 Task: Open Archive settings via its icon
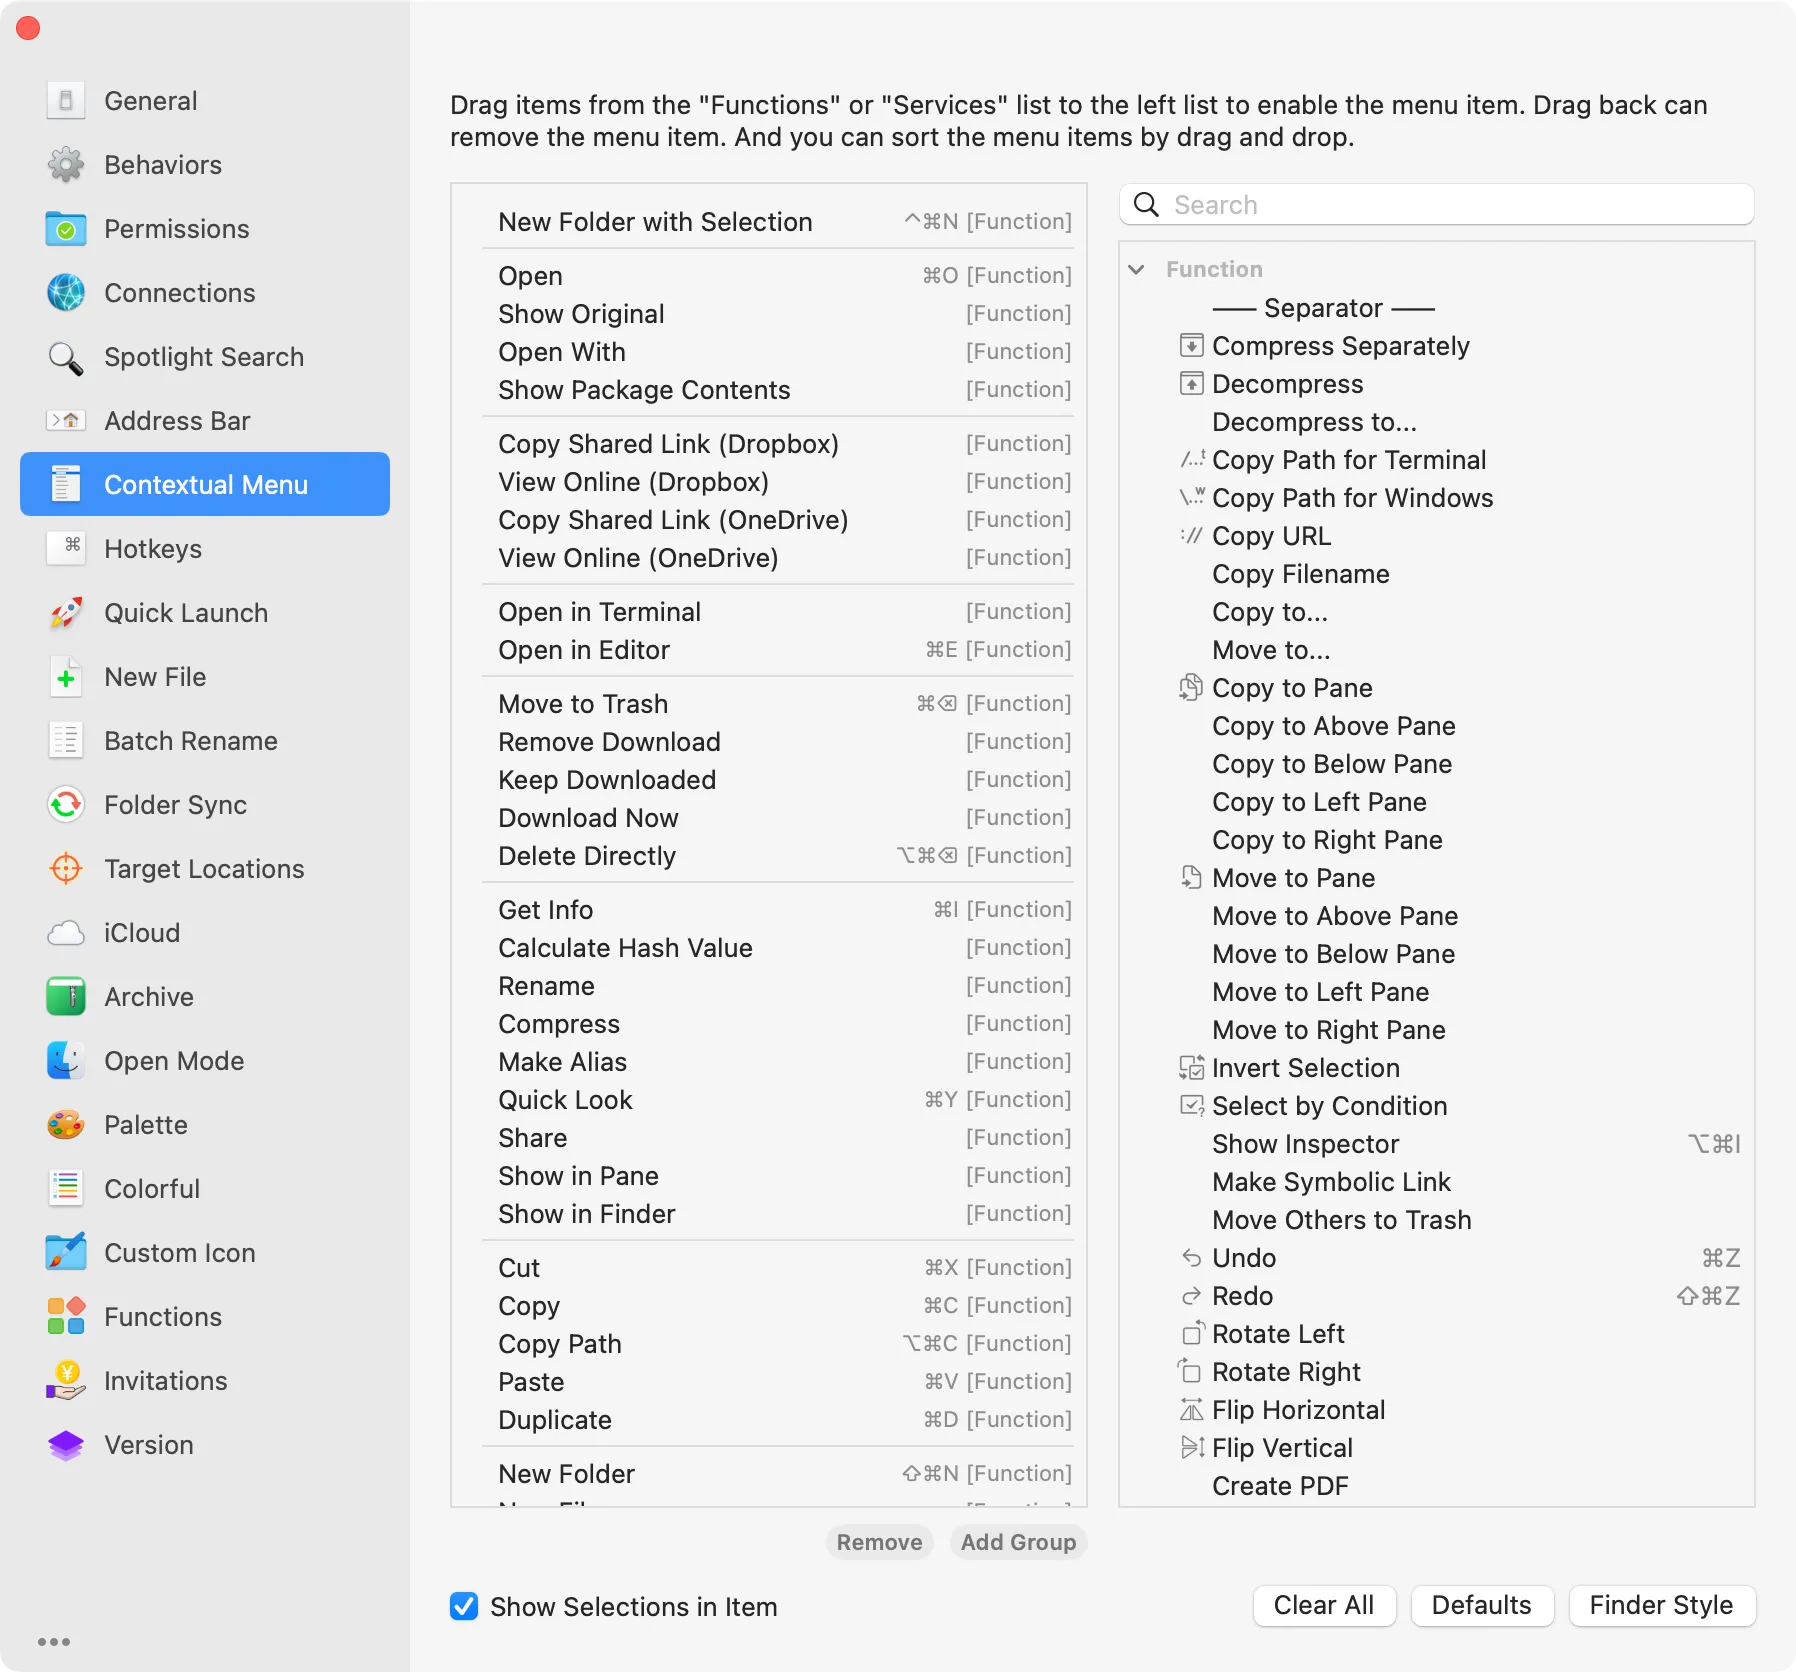(65, 996)
